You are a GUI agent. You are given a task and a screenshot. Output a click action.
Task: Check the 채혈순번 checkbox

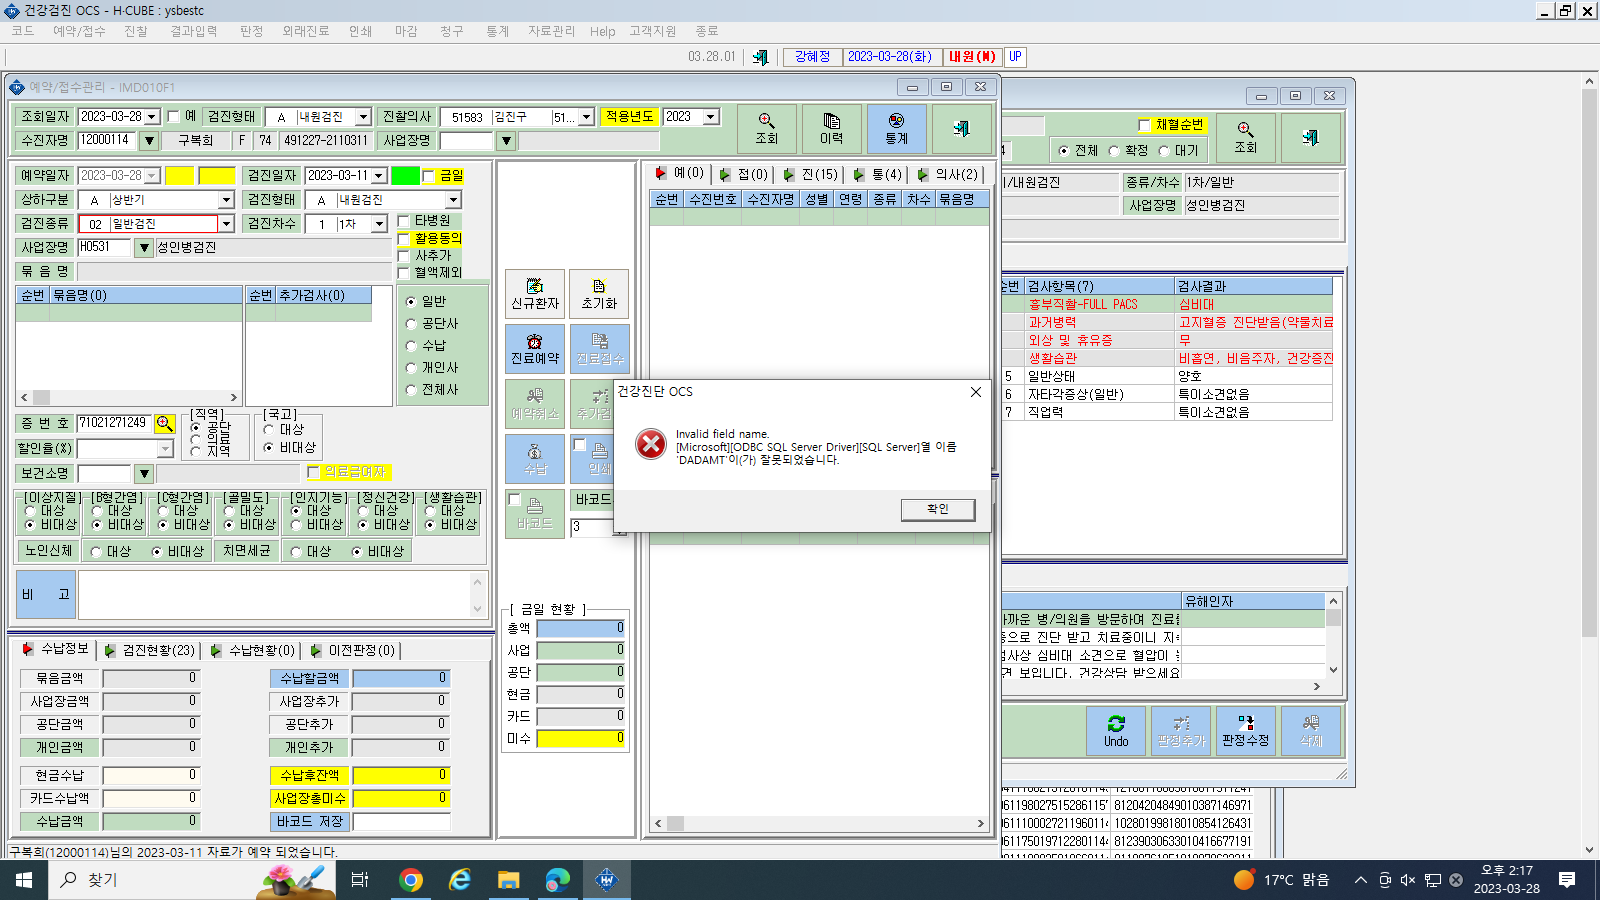click(x=1144, y=125)
